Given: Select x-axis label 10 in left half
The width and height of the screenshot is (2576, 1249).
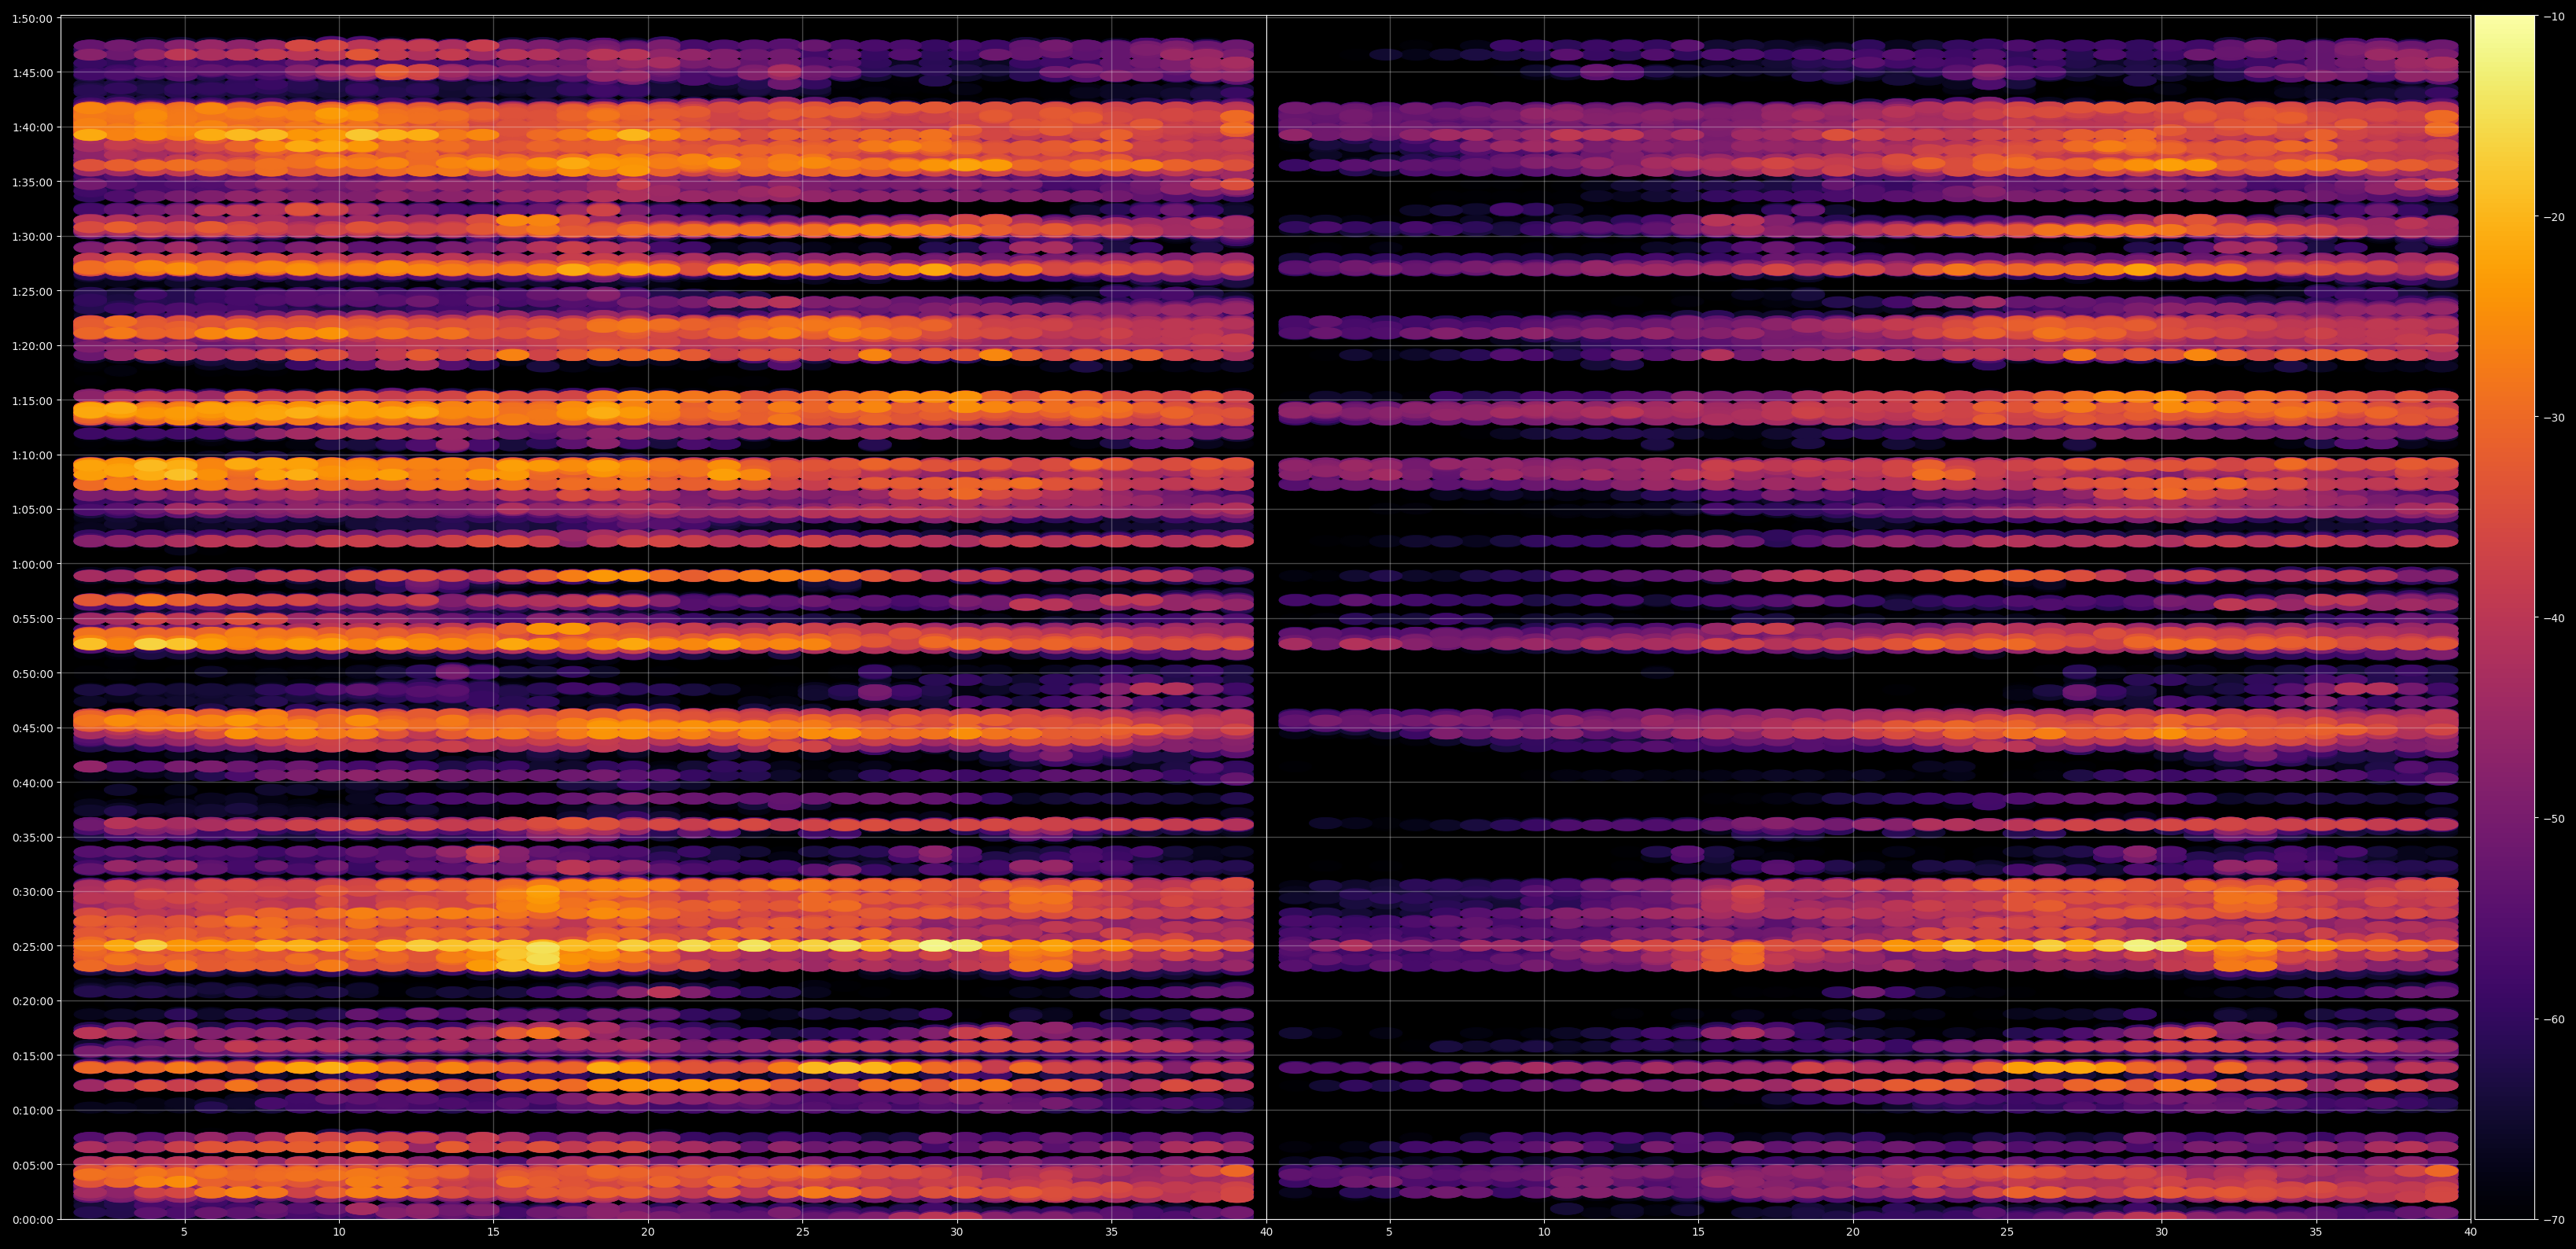Looking at the screenshot, I should point(339,1232).
